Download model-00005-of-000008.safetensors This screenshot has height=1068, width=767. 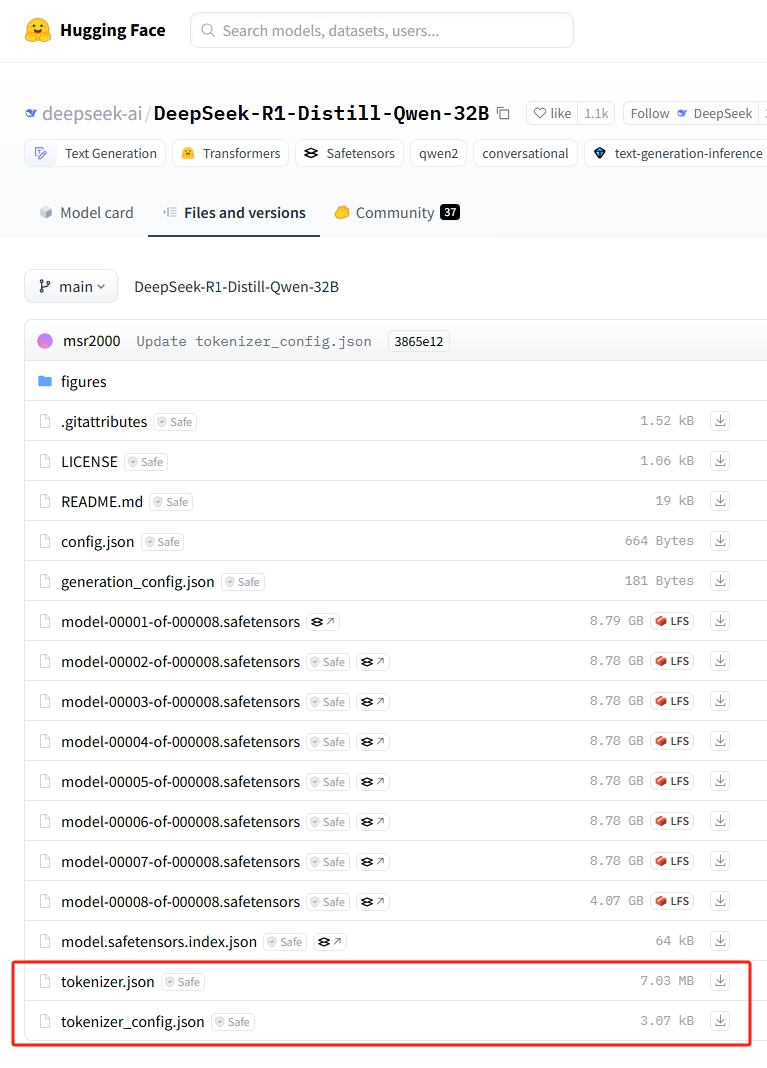point(720,781)
